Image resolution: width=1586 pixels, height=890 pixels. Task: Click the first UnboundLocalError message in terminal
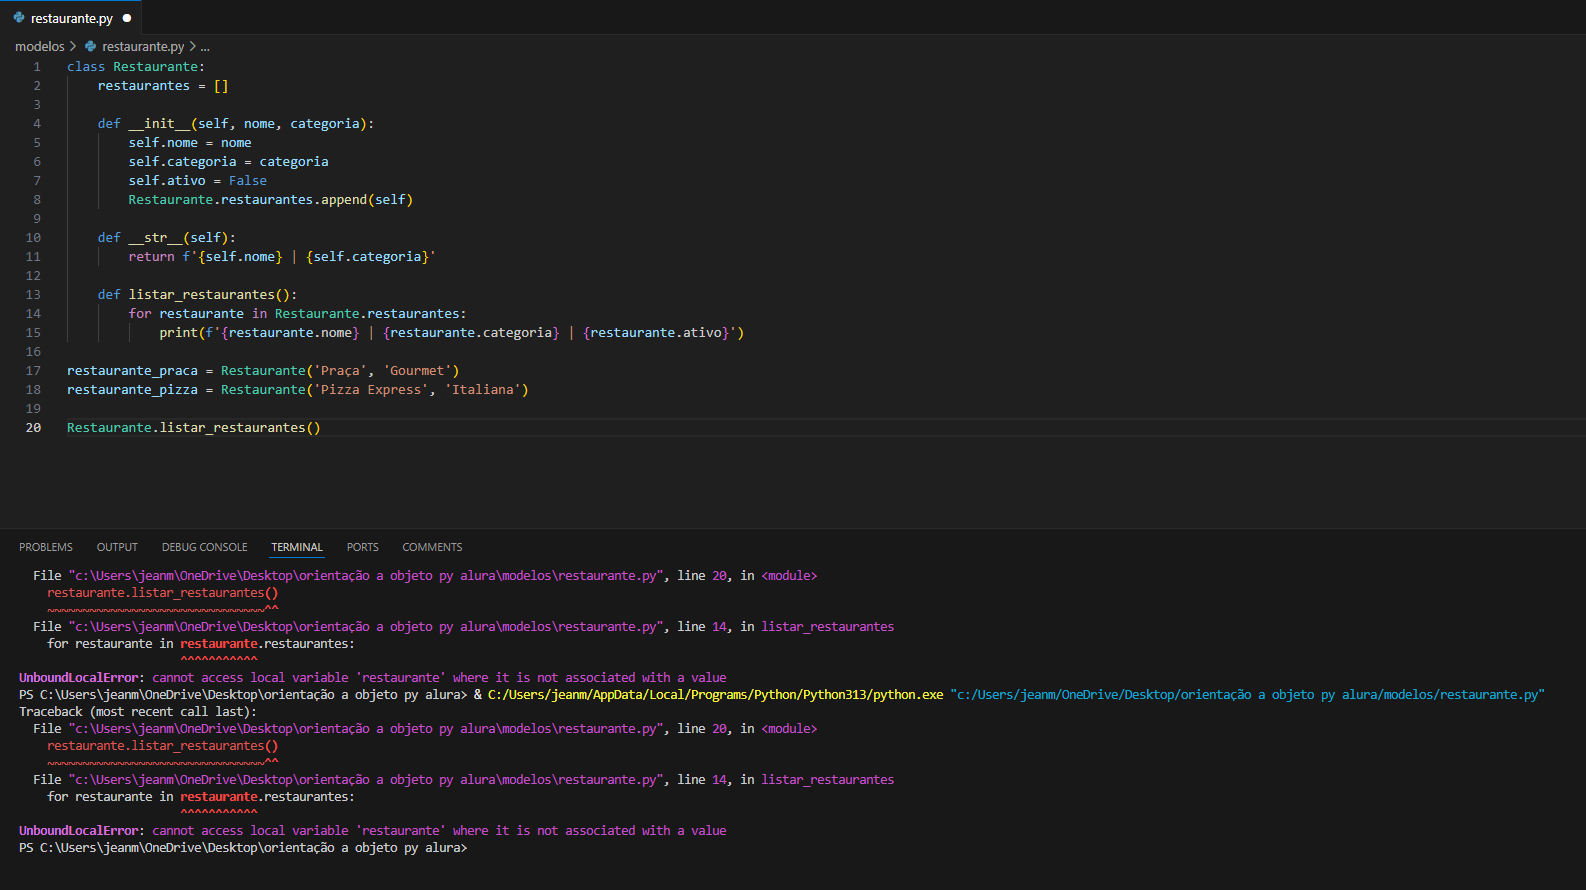click(x=373, y=678)
